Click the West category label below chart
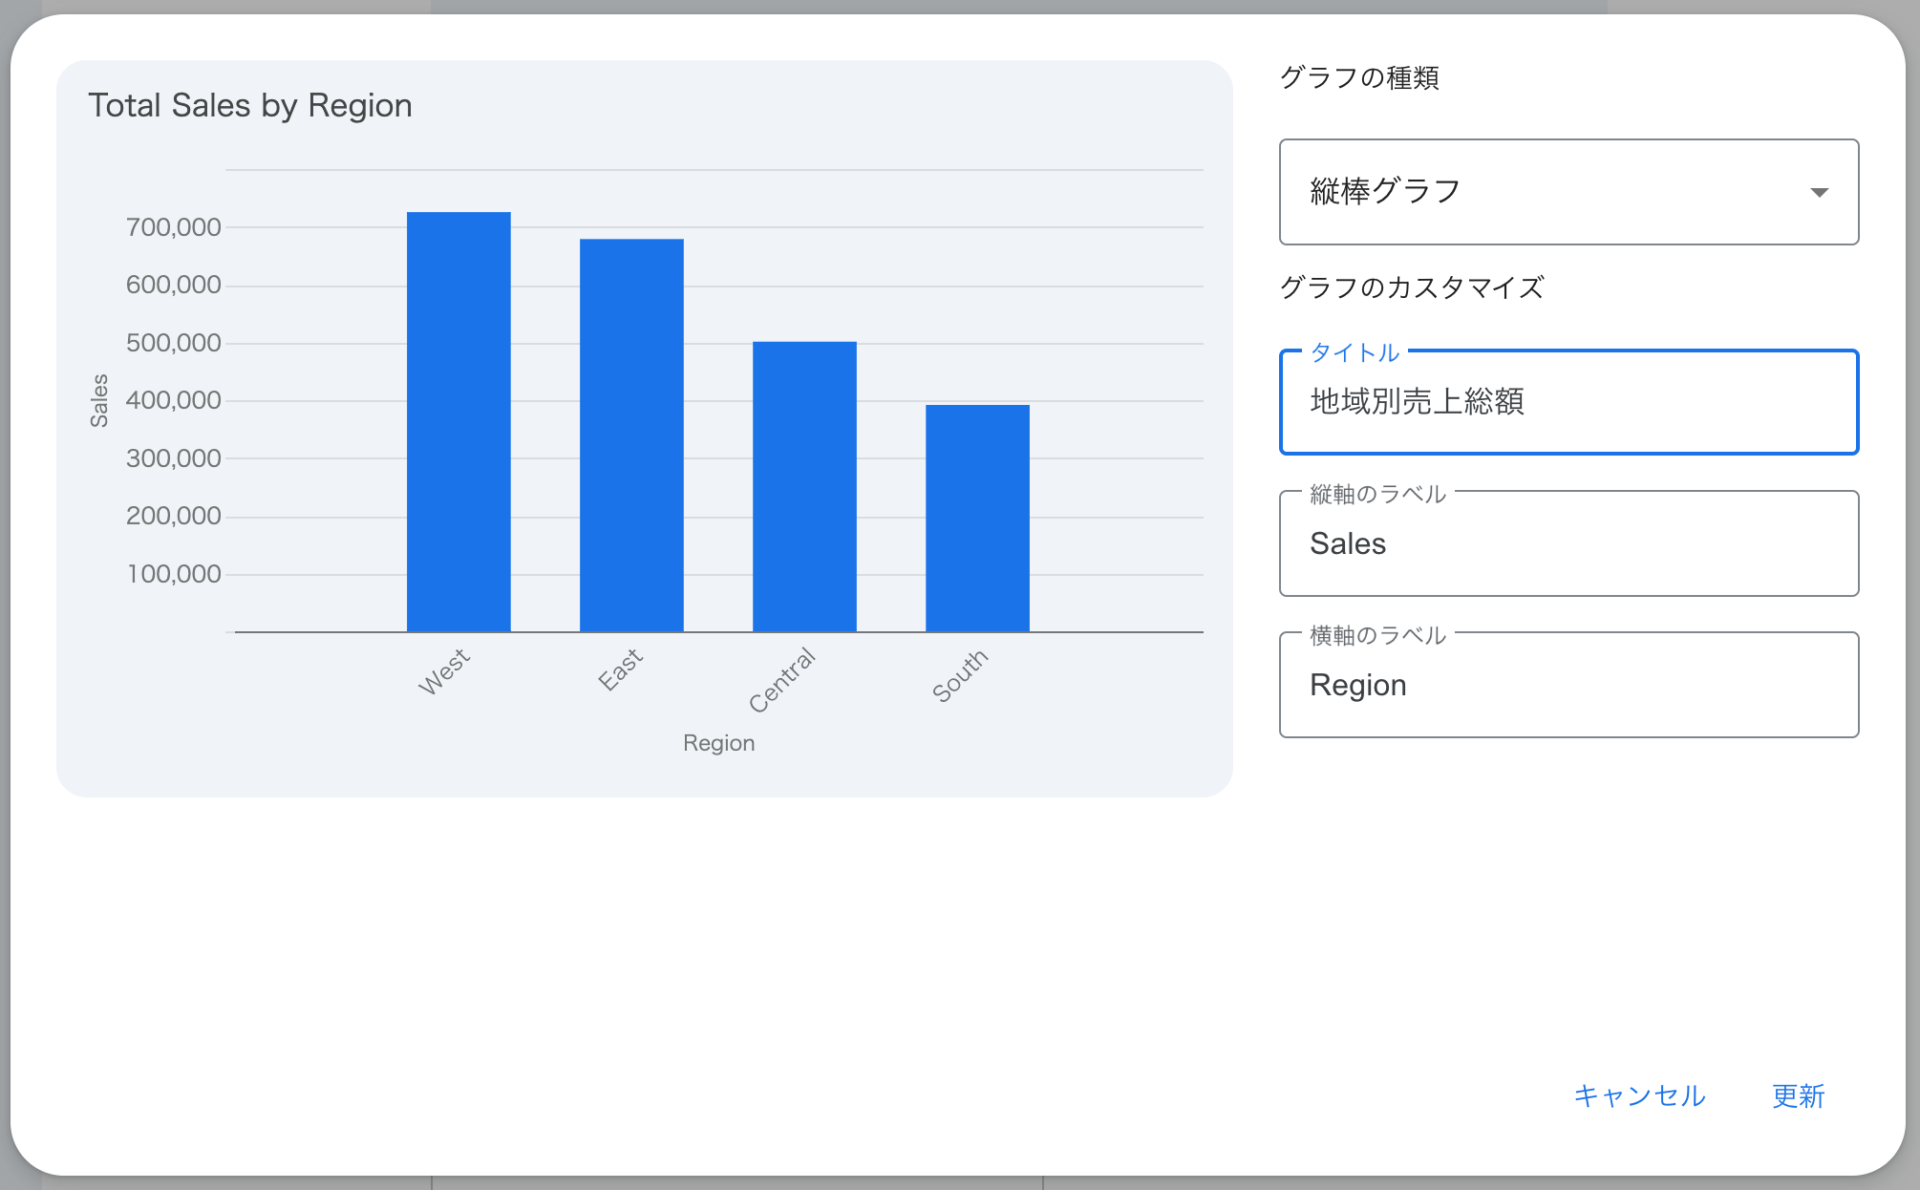 pos(444,671)
